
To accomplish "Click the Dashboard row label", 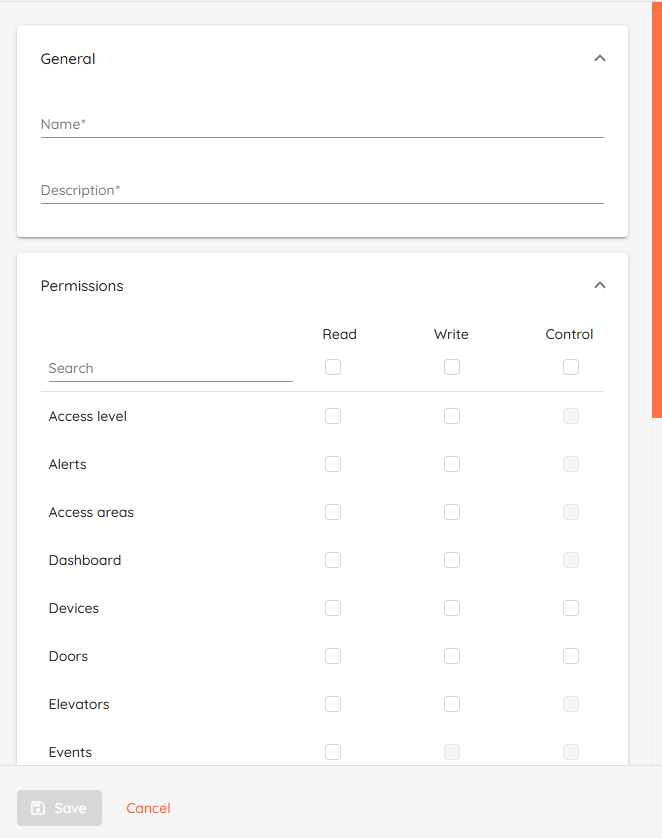I will click(85, 561).
